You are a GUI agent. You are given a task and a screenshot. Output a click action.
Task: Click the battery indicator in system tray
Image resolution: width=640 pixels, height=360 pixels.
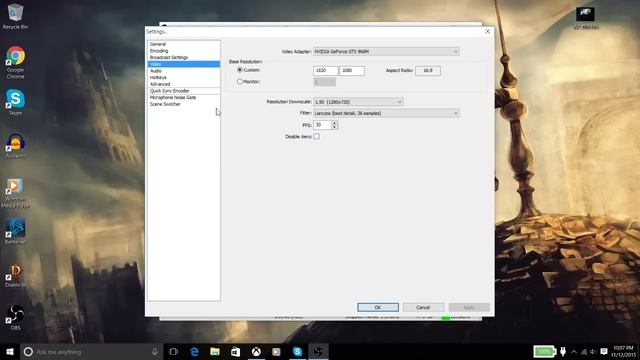544,351
